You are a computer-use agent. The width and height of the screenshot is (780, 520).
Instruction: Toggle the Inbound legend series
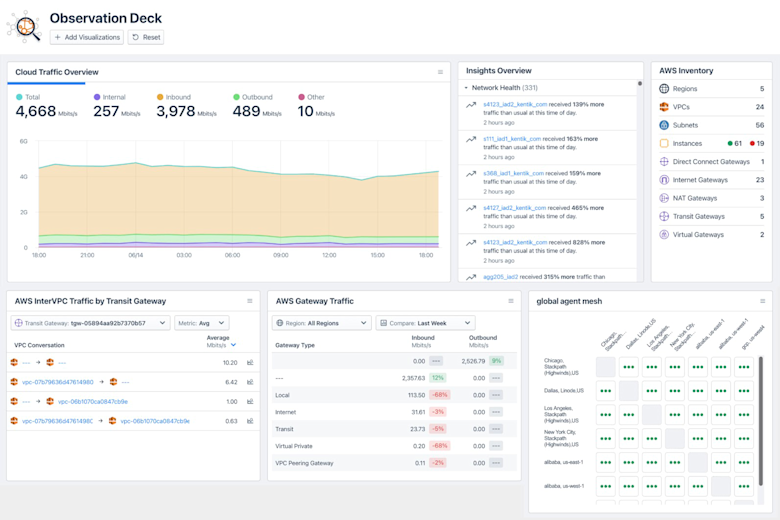174,97
